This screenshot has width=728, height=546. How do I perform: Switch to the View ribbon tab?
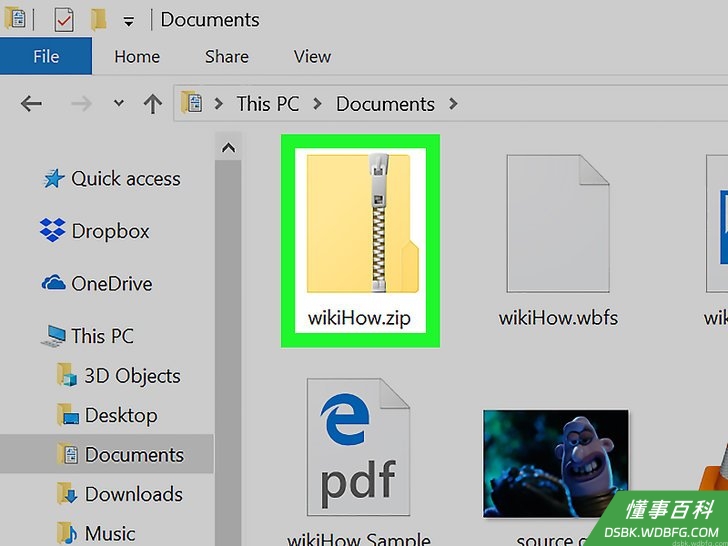pos(312,56)
